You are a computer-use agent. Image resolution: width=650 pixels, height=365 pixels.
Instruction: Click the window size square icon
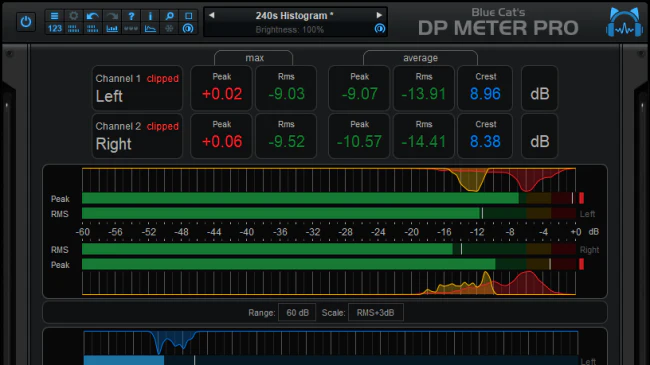[x=188, y=16]
